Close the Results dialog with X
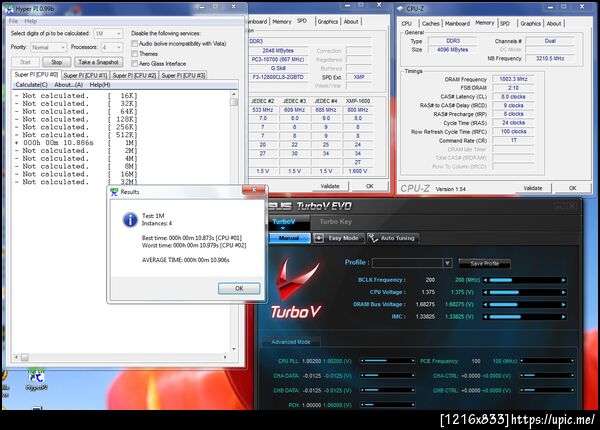 pos(254,190)
